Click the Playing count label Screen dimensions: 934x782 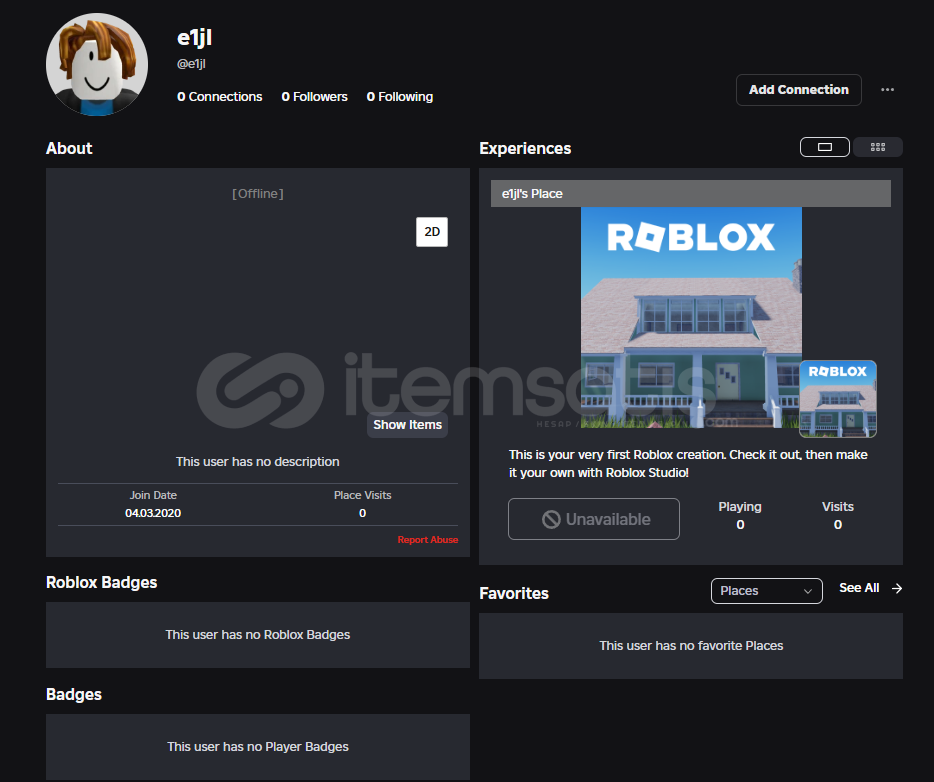tap(740, 507)
